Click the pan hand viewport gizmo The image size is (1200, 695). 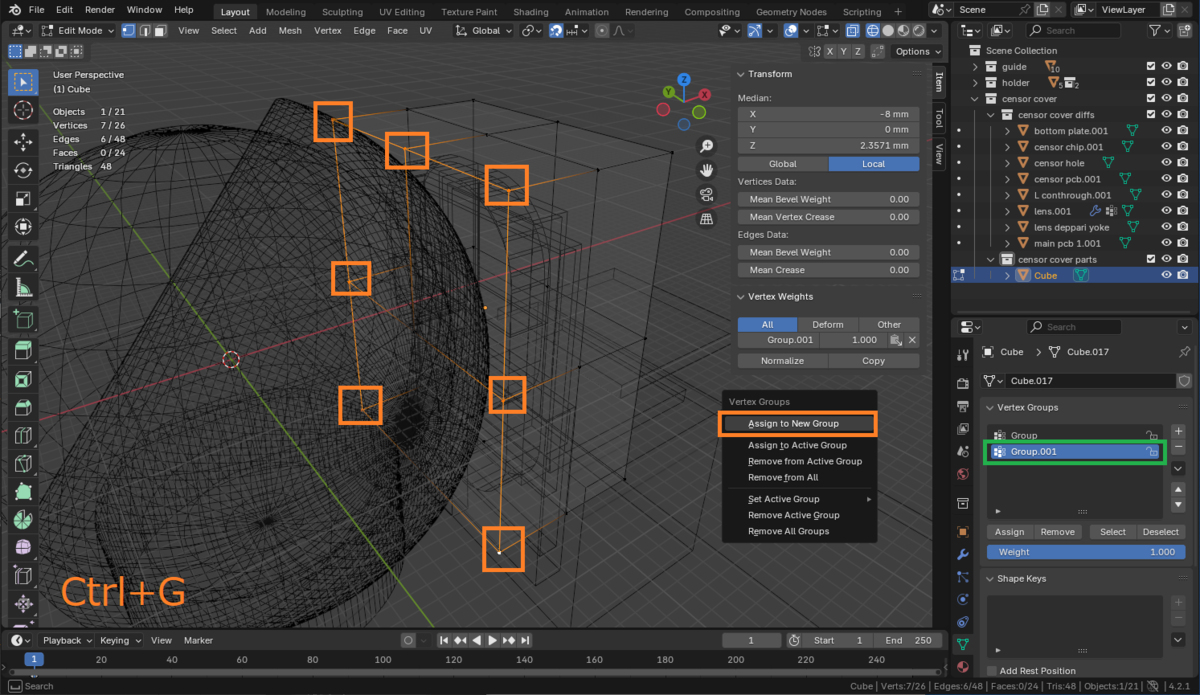click(707, 170)
